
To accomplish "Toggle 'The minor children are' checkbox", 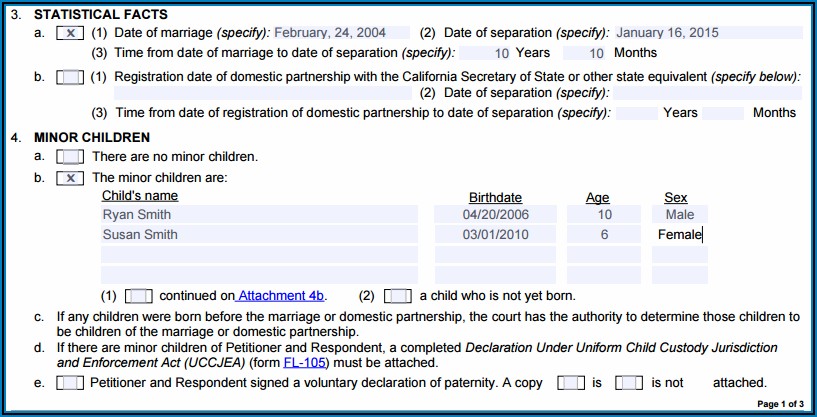I will tap(70, 178).
